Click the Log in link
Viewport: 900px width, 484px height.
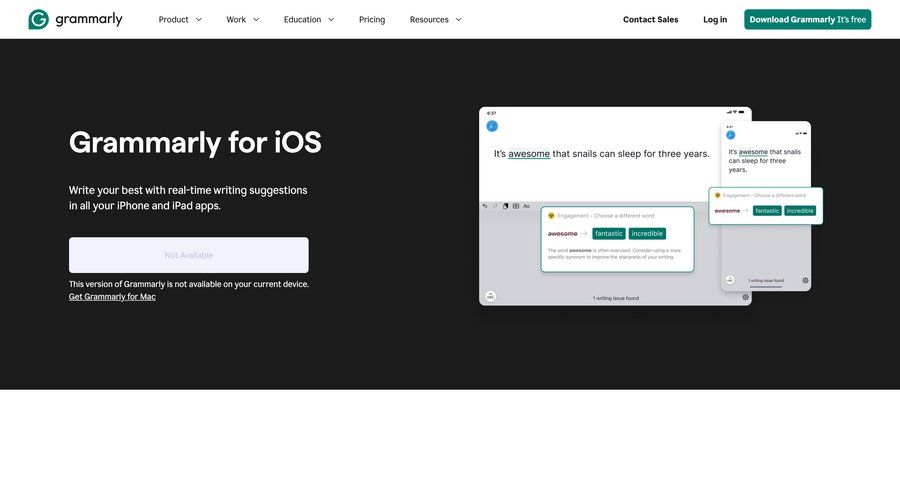pos(715,19)
